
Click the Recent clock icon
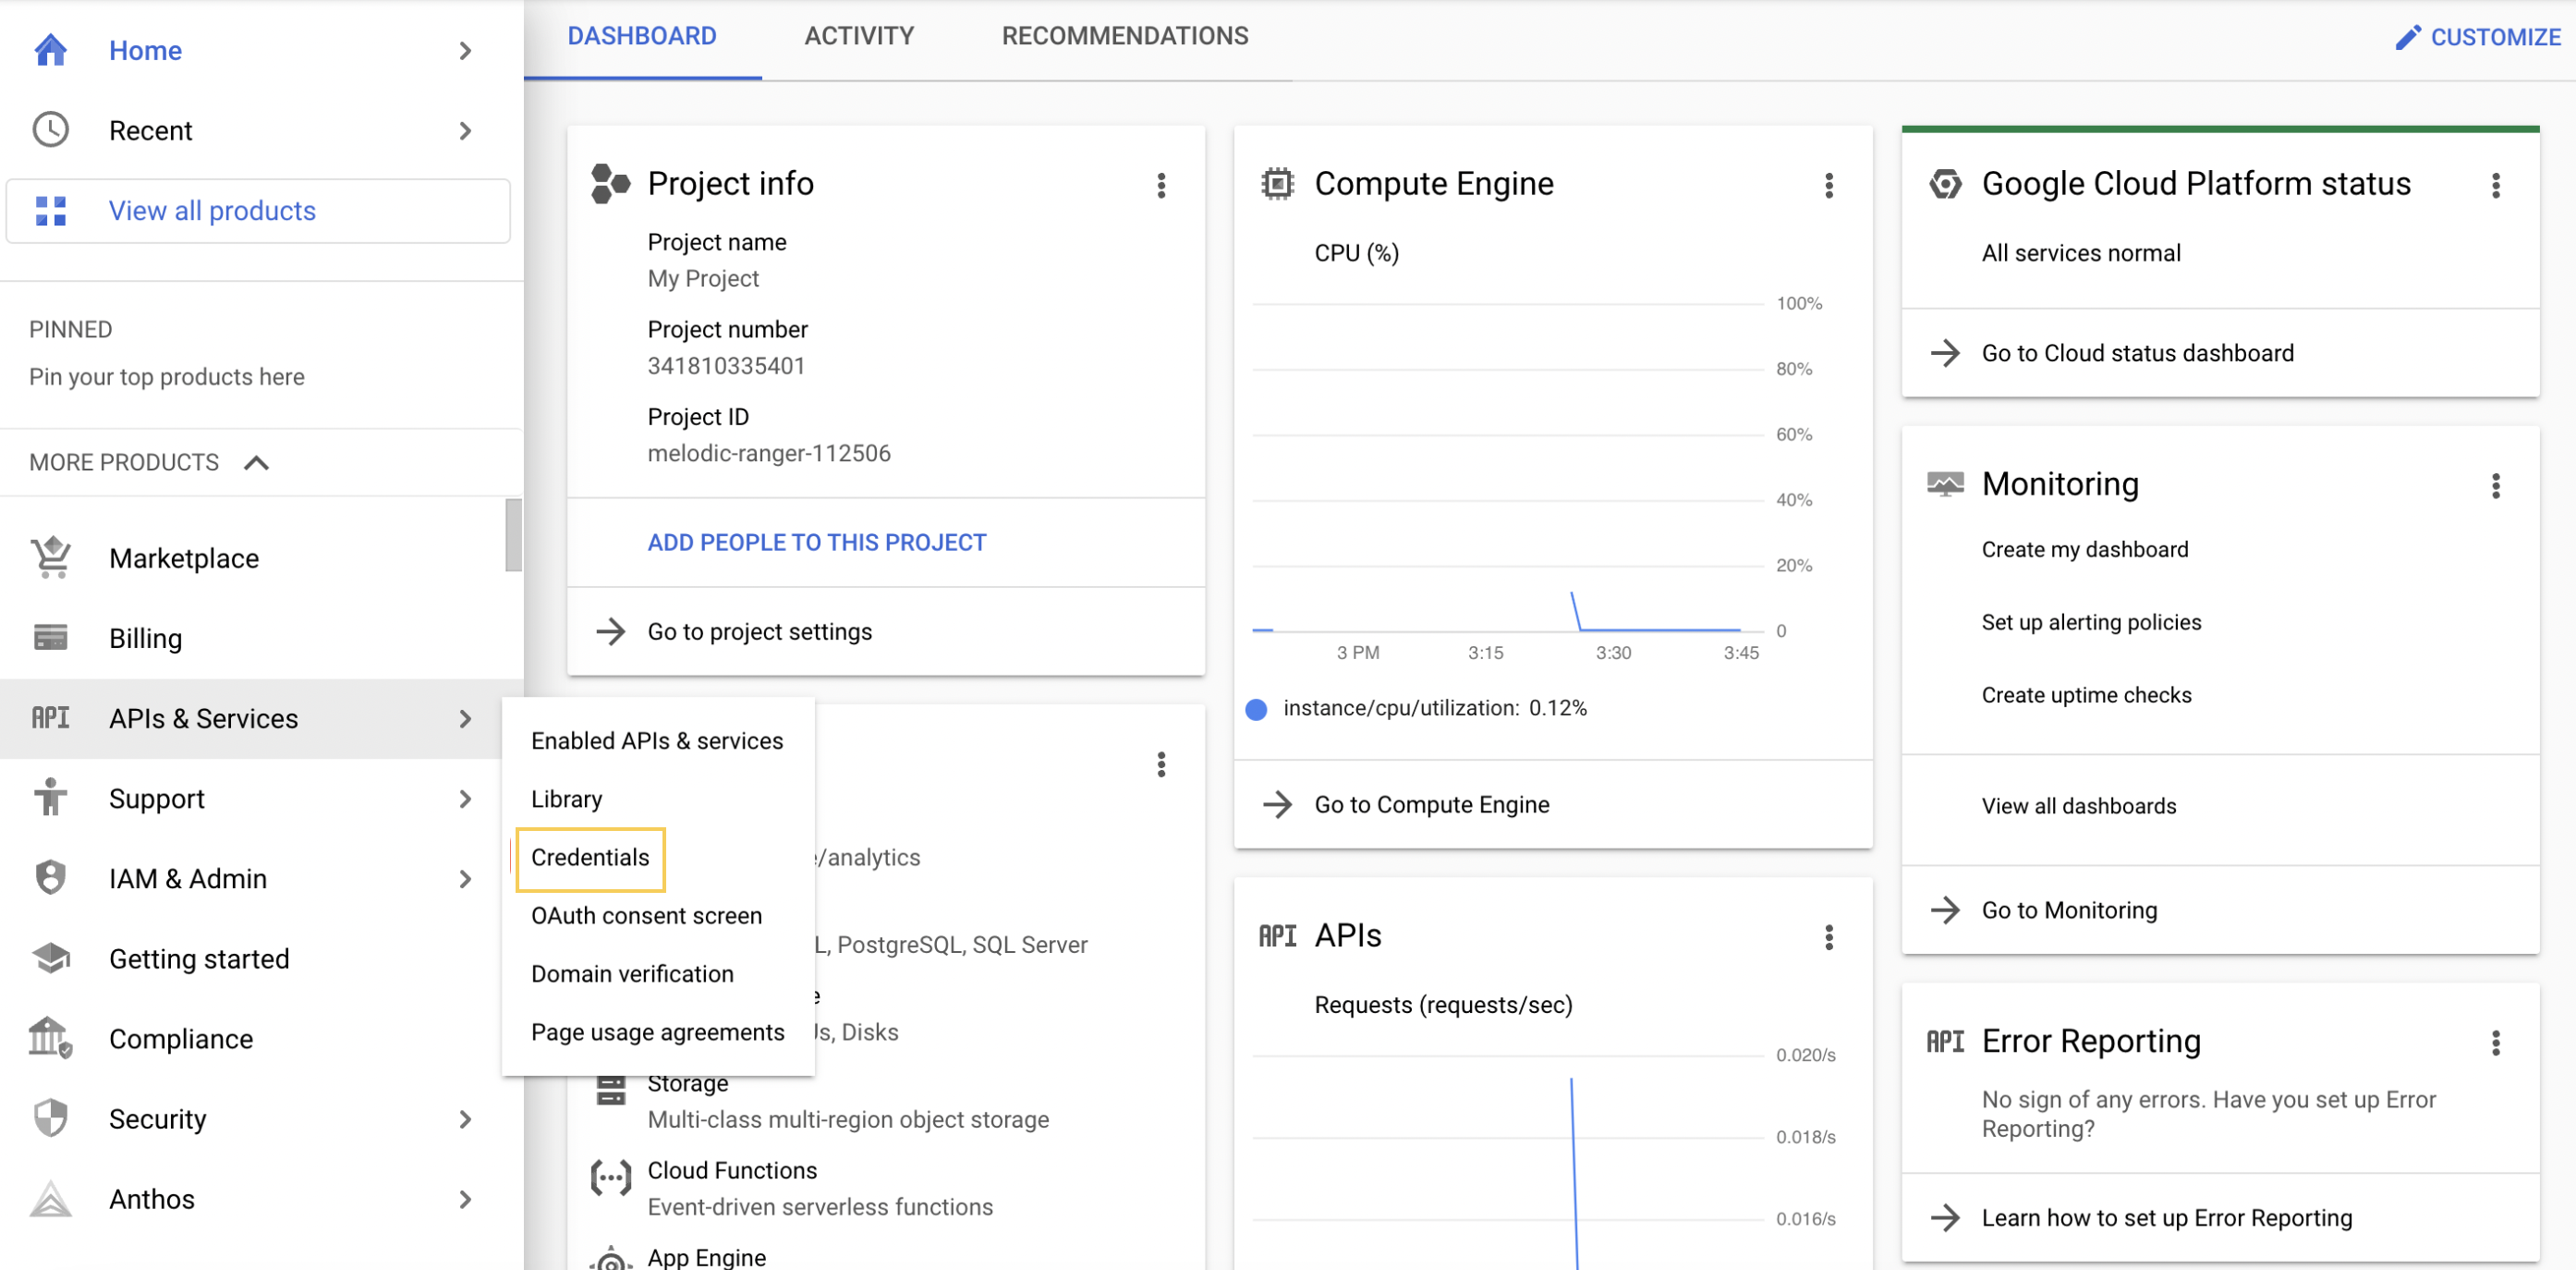pyautogui.click(x=50, y=130)
